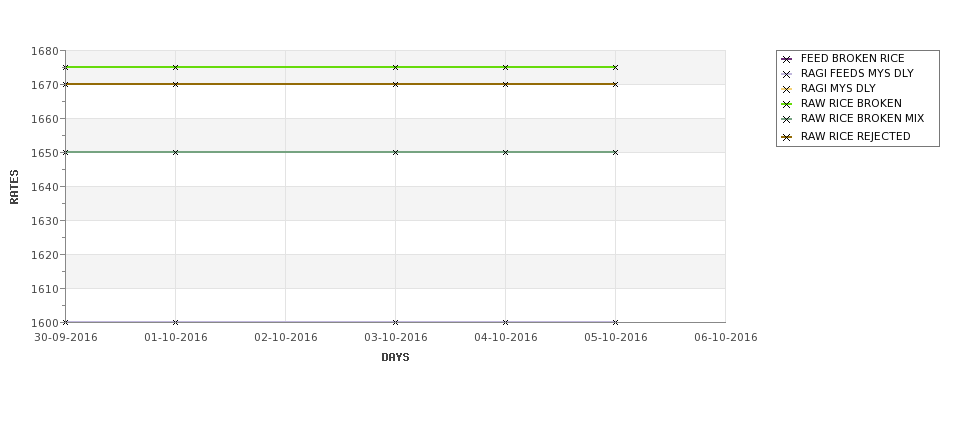Screen dimensions: 975x429
Task: Click the 1640 y-axis tick label
Action: point(45,187)
